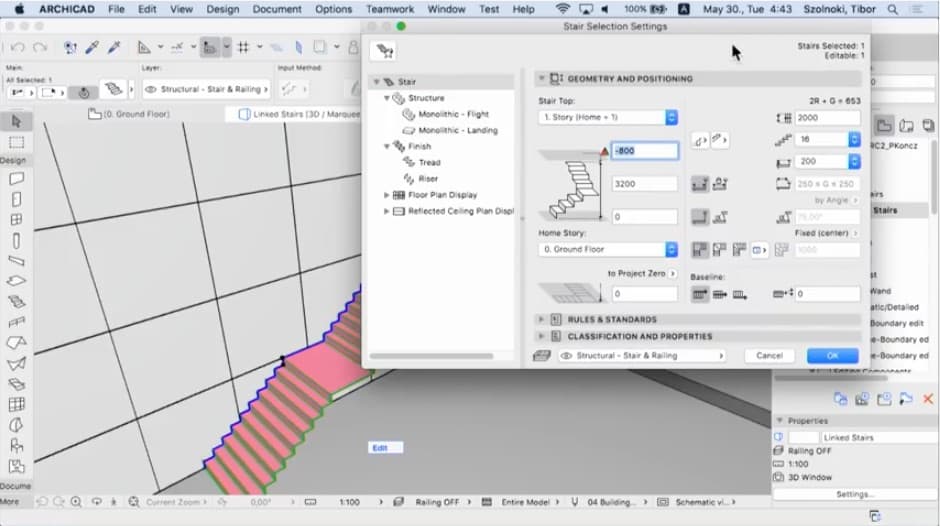Select the third Baseline position option
The image size is (940, 526).
(x=740, y=294)
